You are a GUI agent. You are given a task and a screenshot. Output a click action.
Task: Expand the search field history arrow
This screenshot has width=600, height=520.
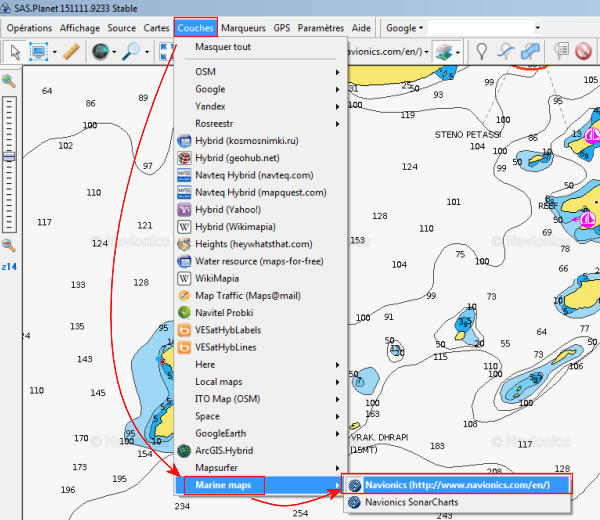[537, 28]
